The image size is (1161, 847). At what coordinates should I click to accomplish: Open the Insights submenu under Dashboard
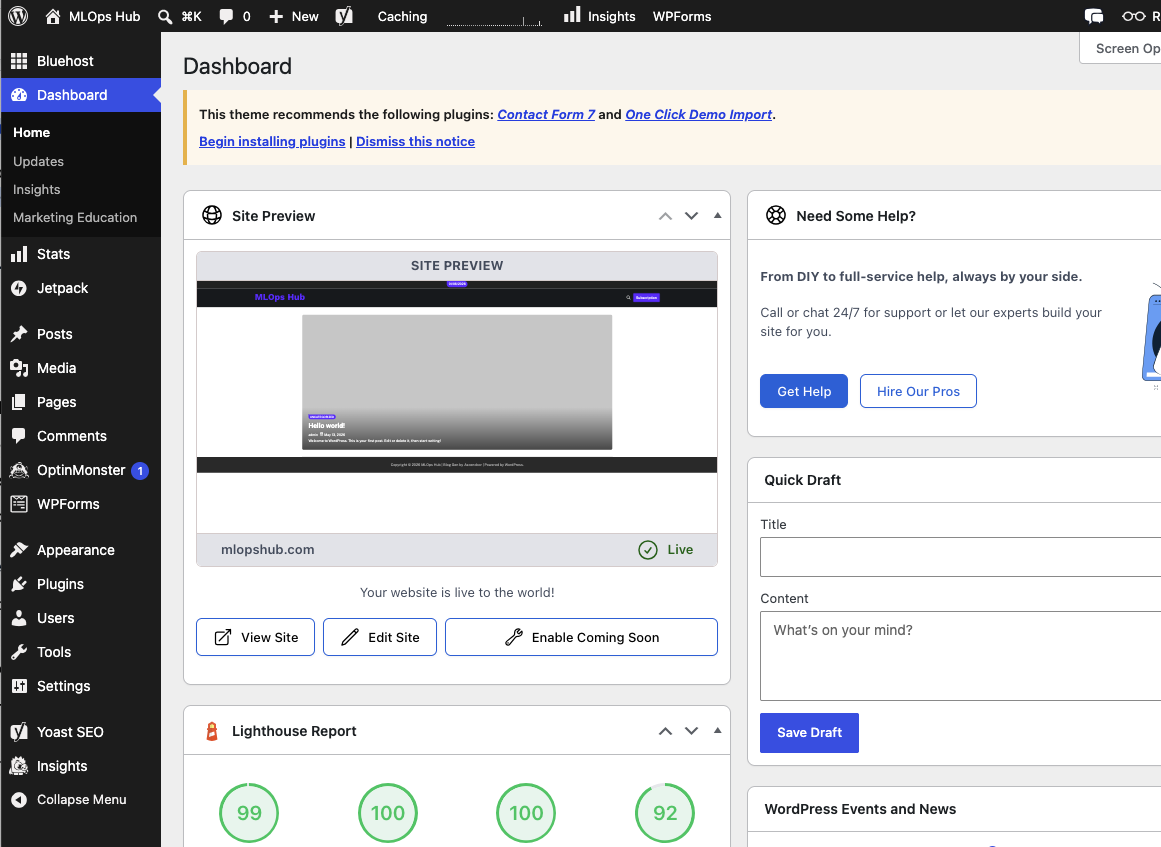coord(37,190)
